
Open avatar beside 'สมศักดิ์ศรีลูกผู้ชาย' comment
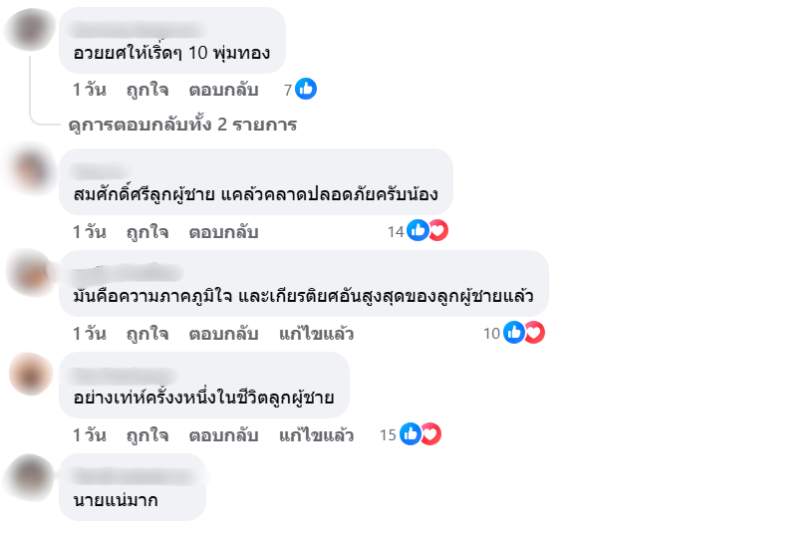coord(30,169)
